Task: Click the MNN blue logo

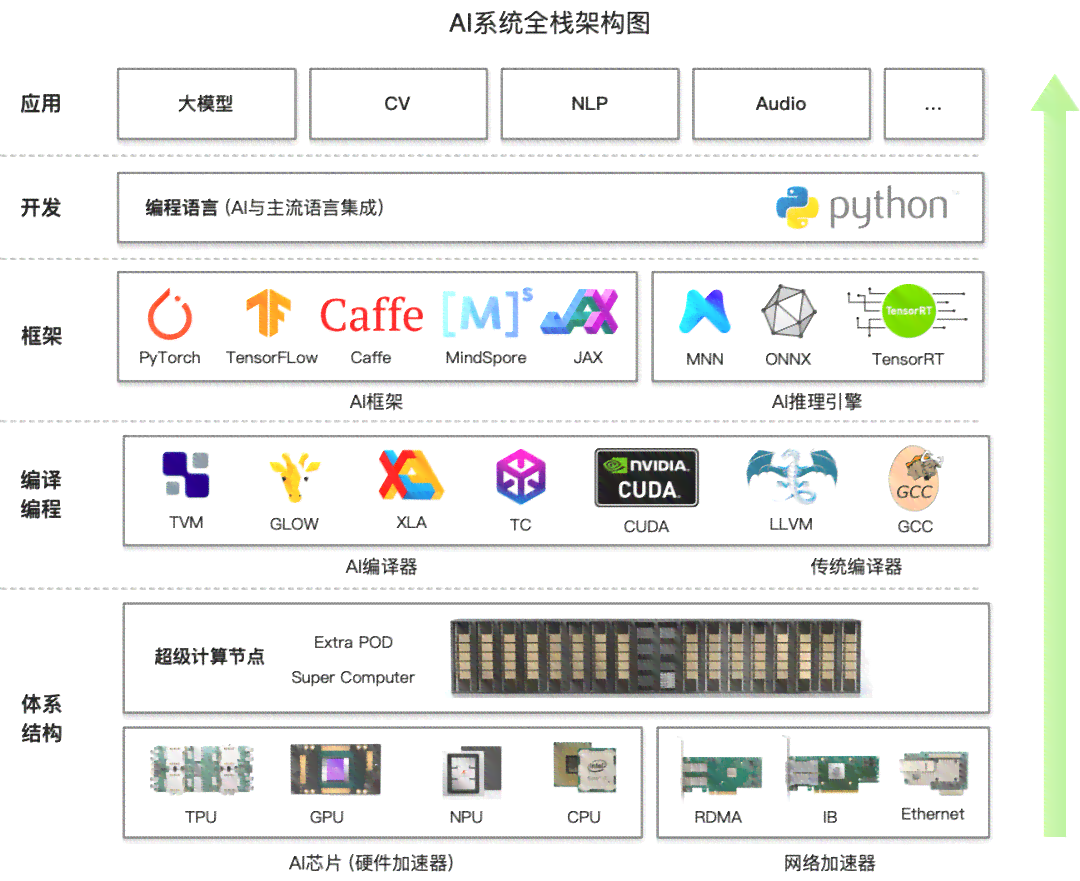Action: point(705,312)
